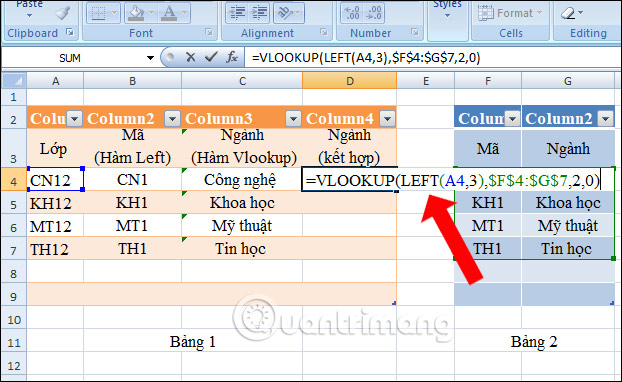Click in the formula bar VLOOKUP text
The image size is (622, 382).
pos(366,58)
